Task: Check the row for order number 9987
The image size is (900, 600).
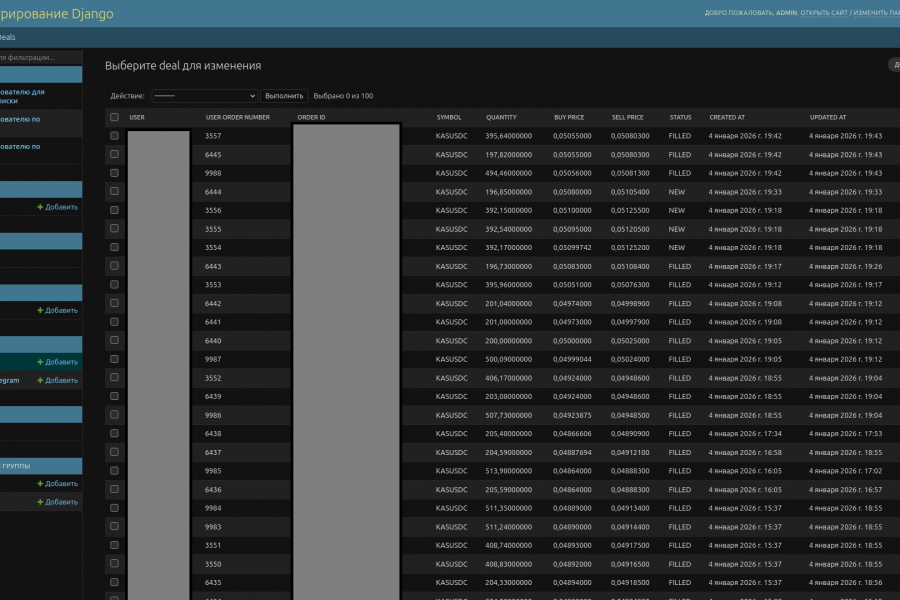Action: [114, 359]
